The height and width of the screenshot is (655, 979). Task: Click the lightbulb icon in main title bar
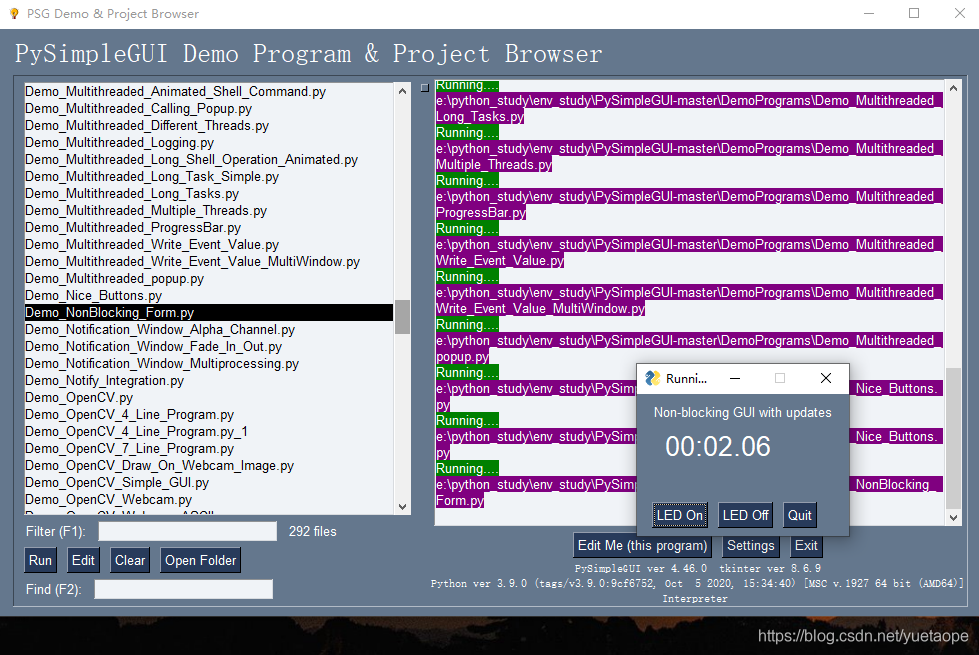pyautogui.click(x=14, y=13)
